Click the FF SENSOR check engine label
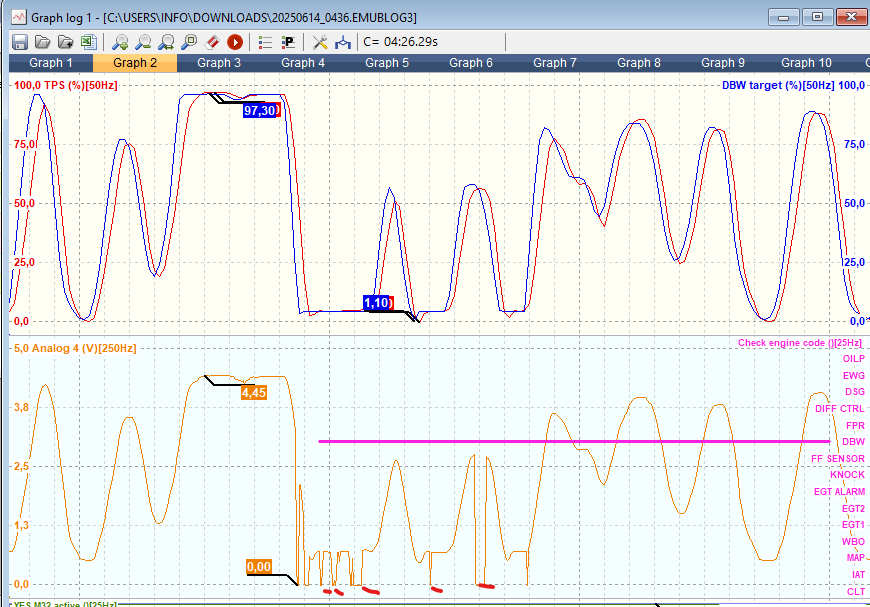 point(838,459)
